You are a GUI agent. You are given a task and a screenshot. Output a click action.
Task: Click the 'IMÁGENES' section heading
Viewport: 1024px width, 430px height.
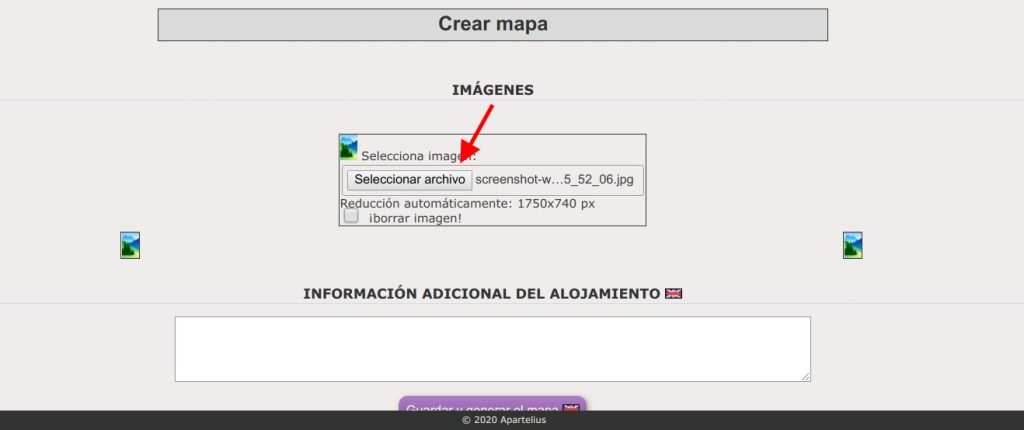[492, 90]
